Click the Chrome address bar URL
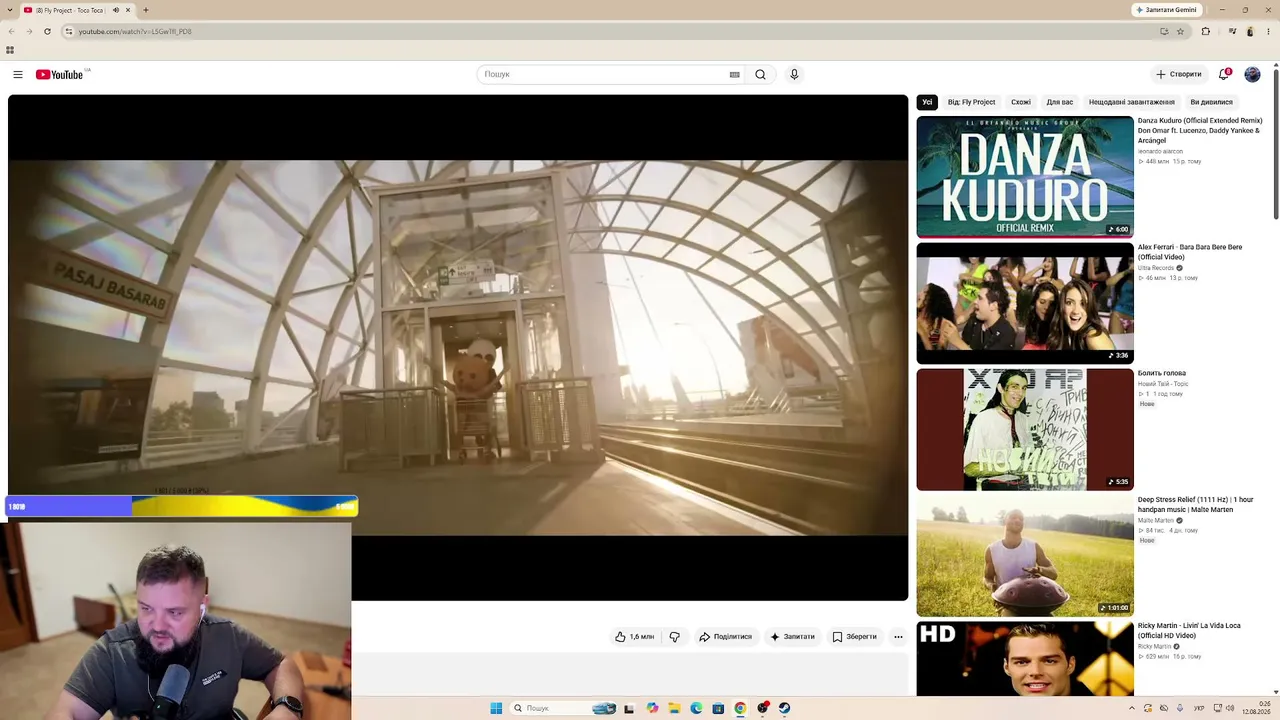Image resolution: width=1280 pixels, height=720 pixels. tap(135, 31)
